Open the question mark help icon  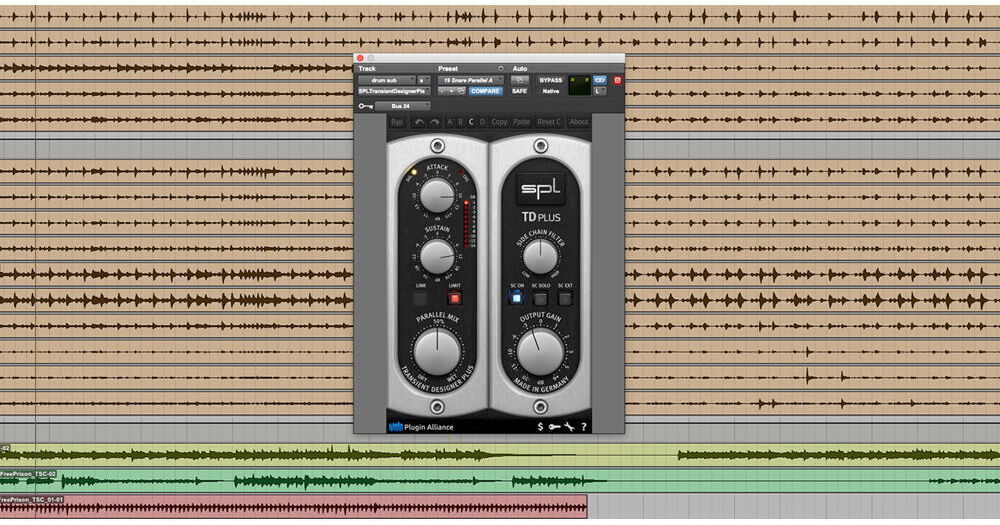click(x=584, y=427)
